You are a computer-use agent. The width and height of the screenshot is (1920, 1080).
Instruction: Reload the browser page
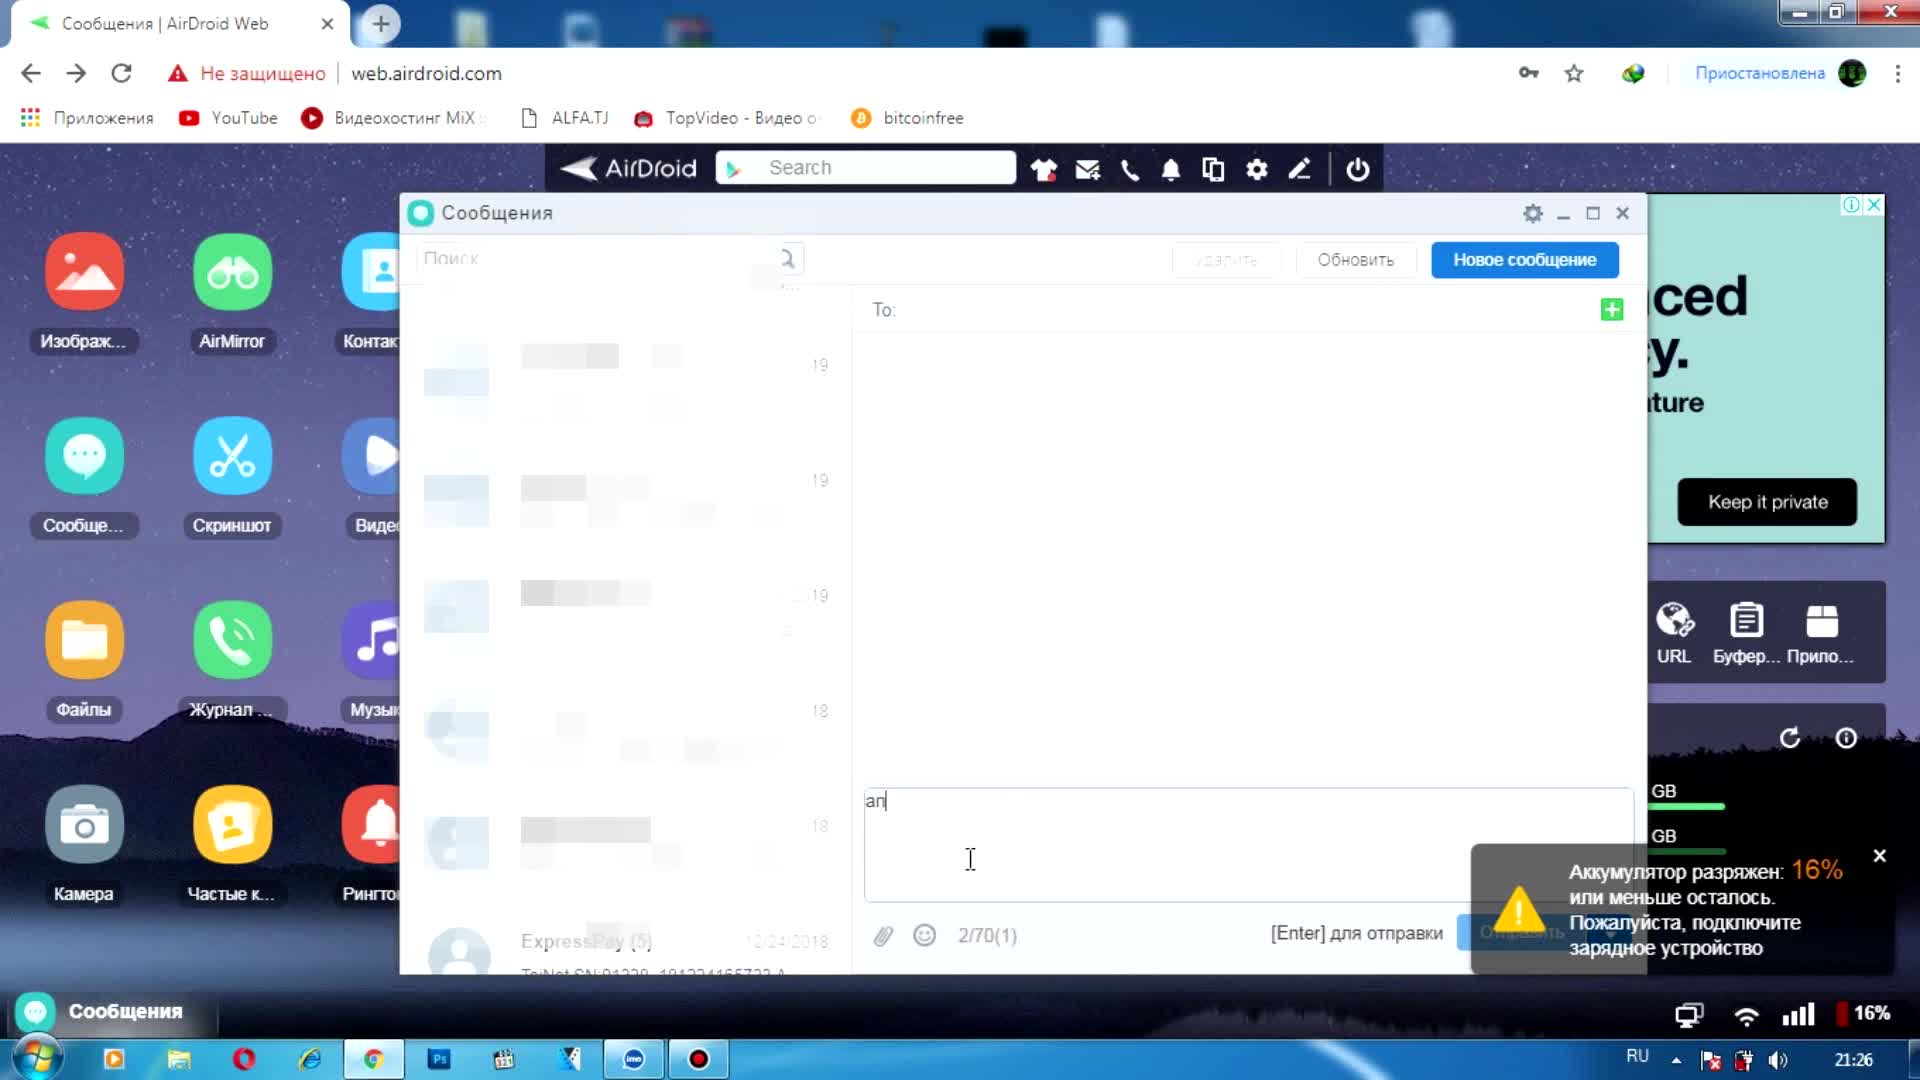(121, 73)
